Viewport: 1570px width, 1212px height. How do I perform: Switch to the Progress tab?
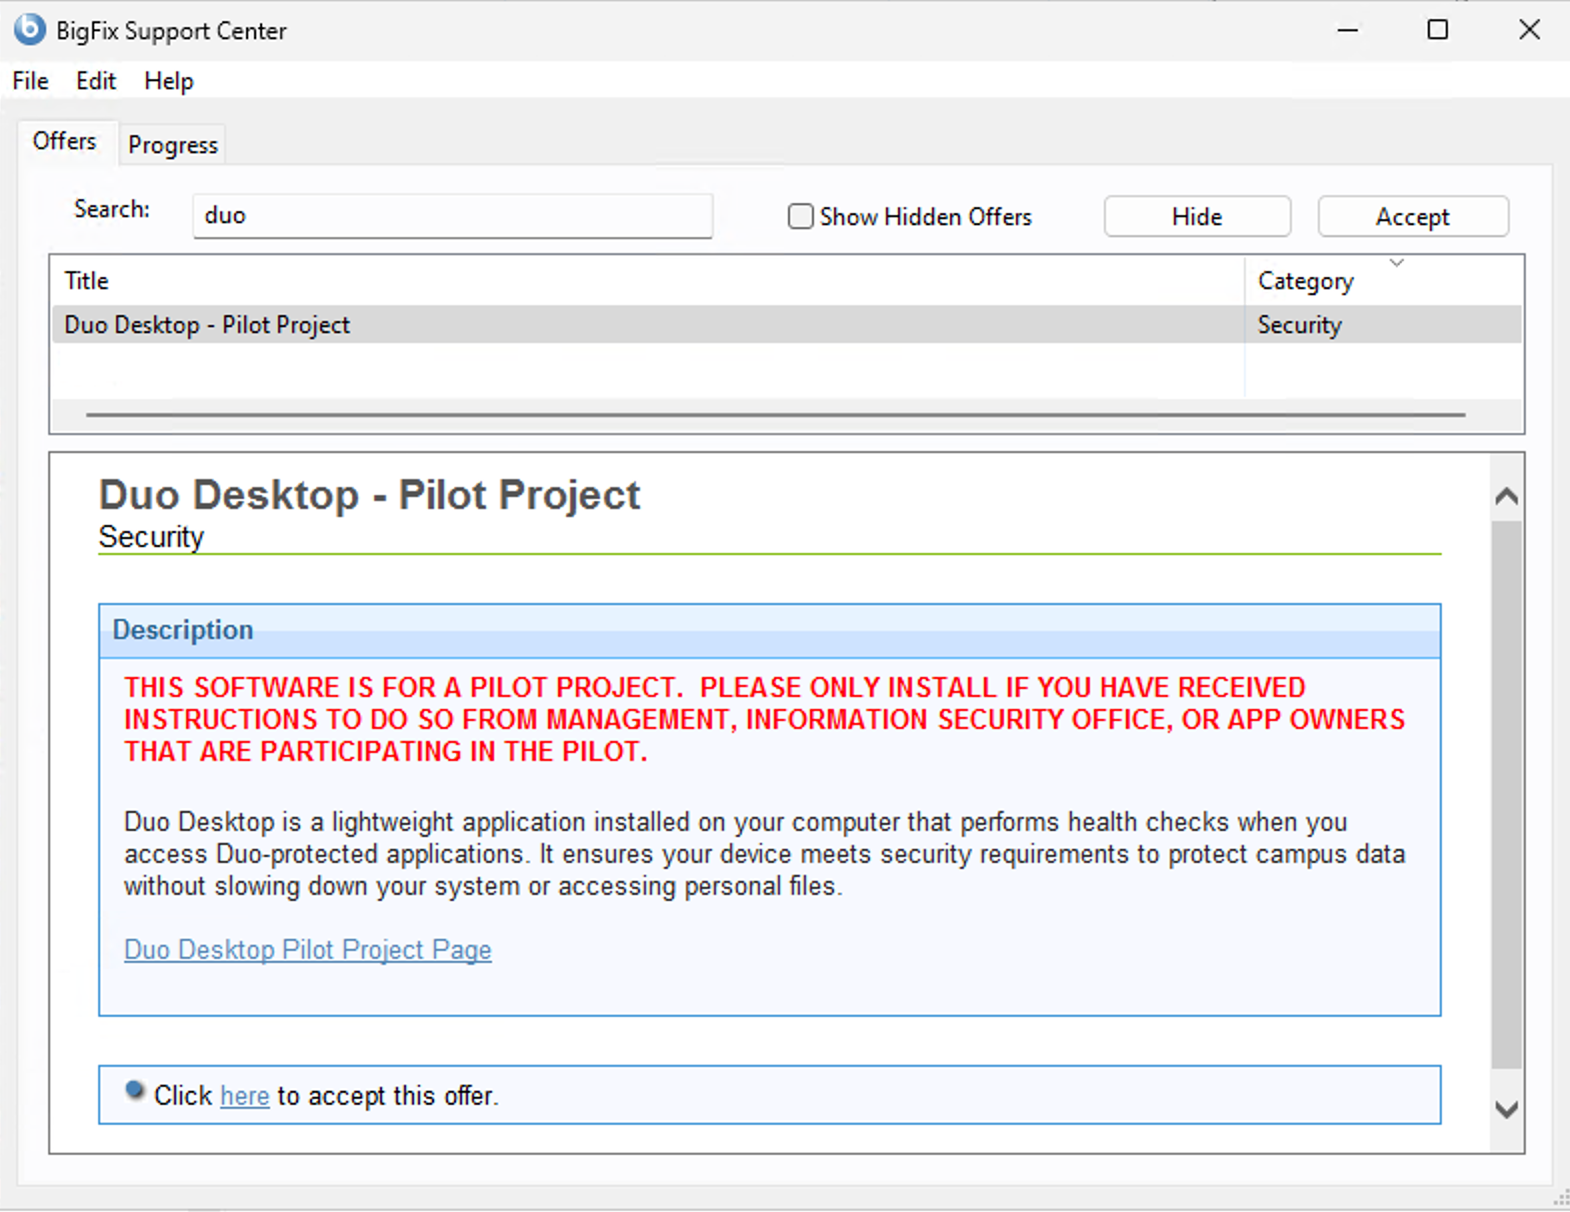pyautogui.click(x=173, y=145)
